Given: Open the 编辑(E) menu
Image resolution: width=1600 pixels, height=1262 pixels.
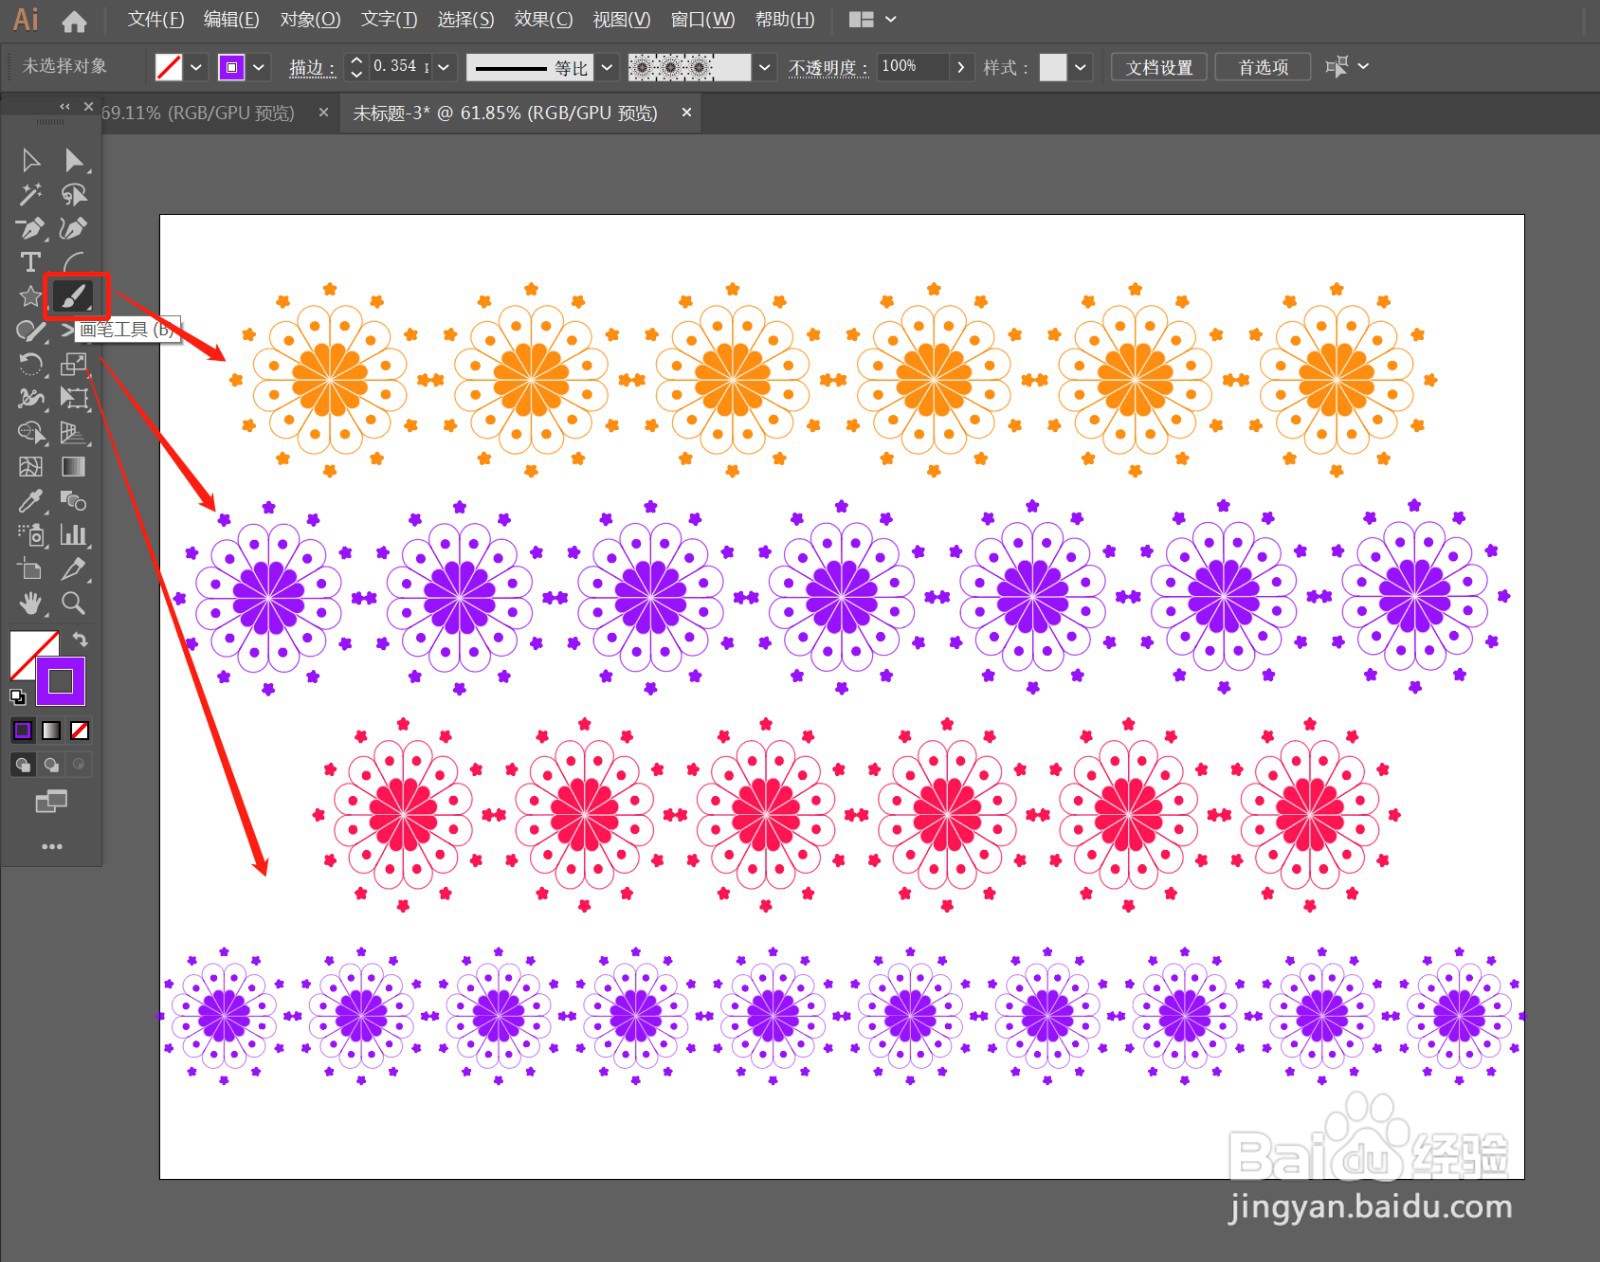Looking at the screenshot, I should [x=231, y=19].
